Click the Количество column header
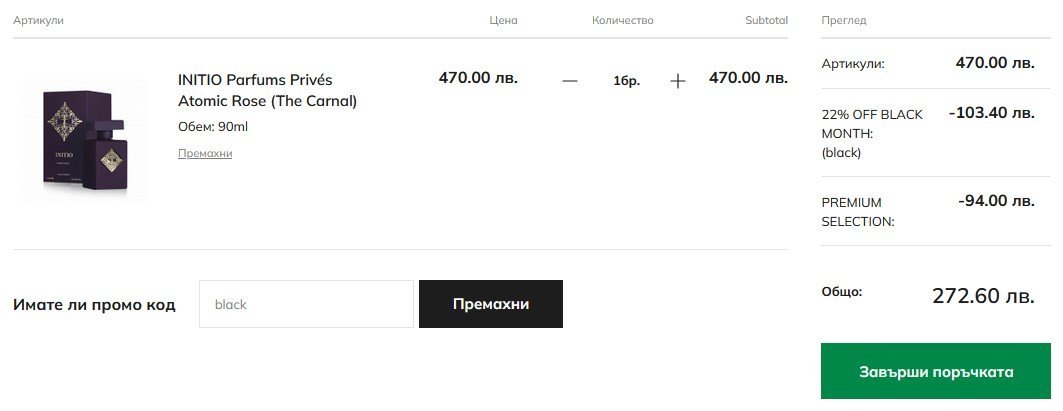 click(x=622, y=20)
